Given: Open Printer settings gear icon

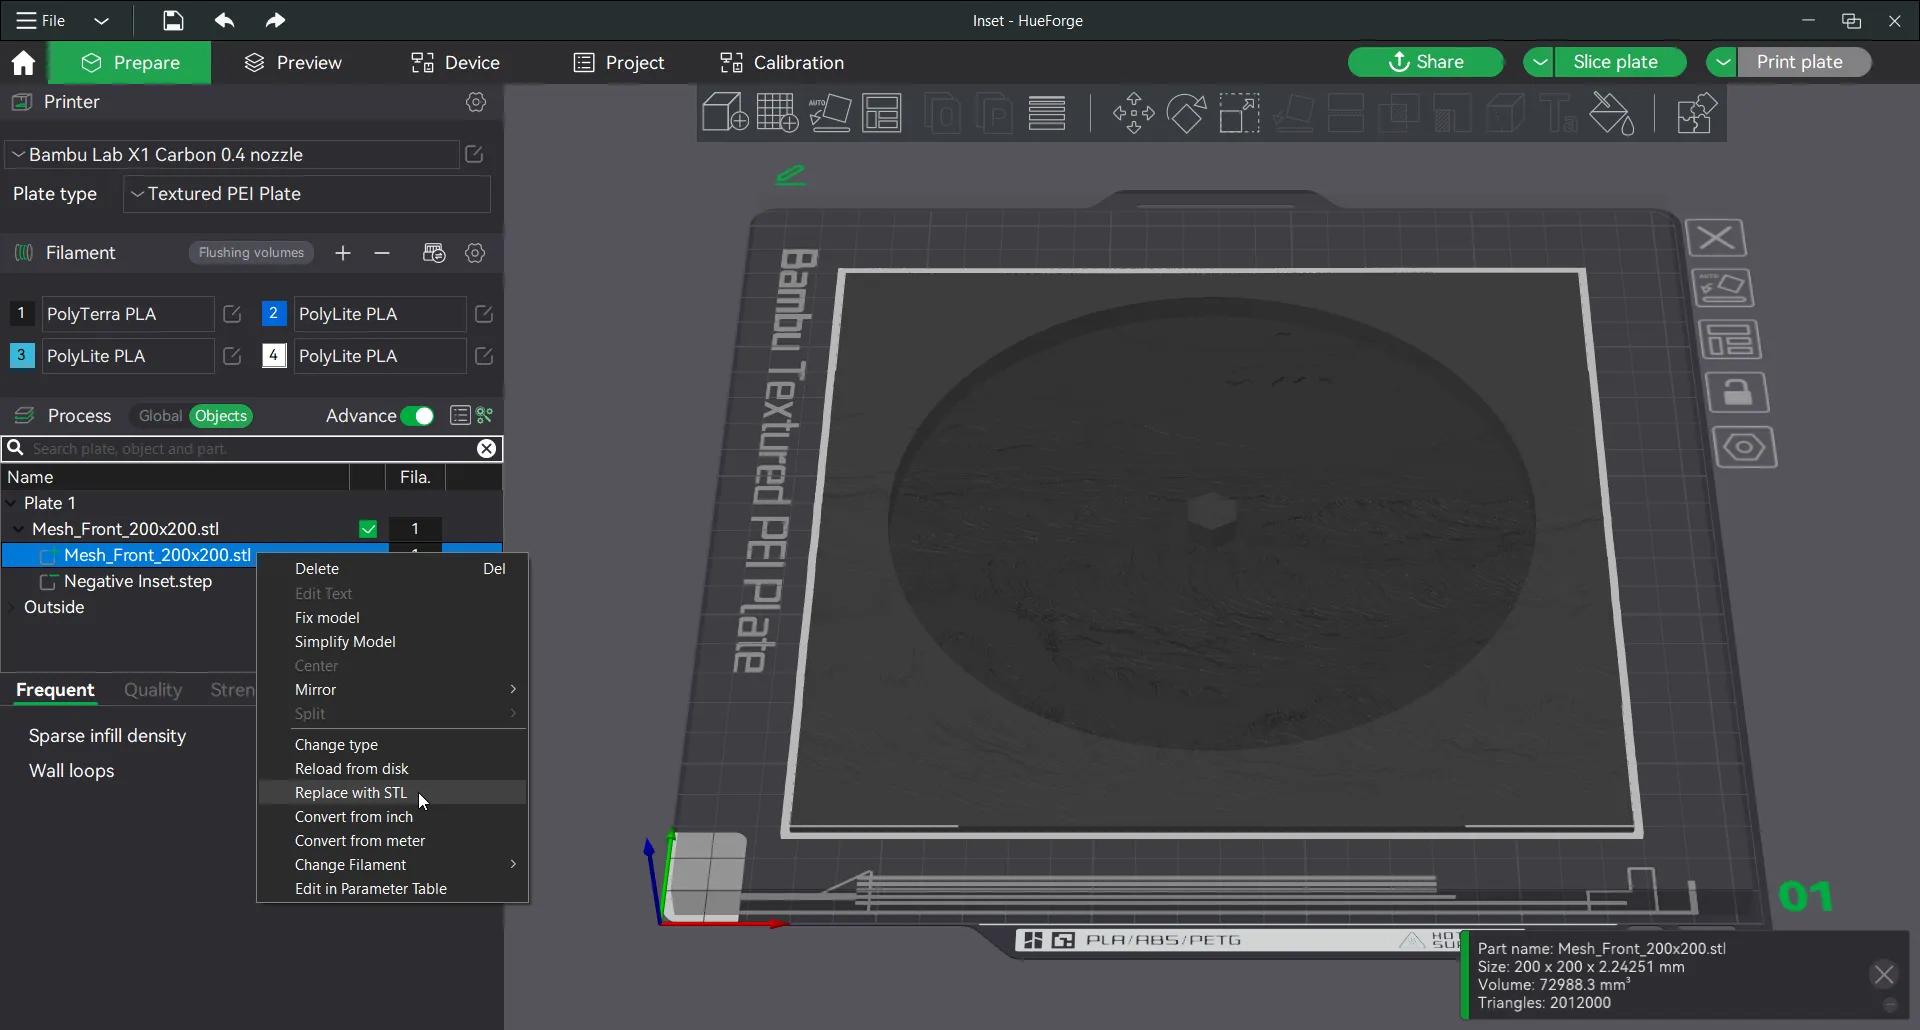Looking at the screenshot, I should [x=476, y=102].
